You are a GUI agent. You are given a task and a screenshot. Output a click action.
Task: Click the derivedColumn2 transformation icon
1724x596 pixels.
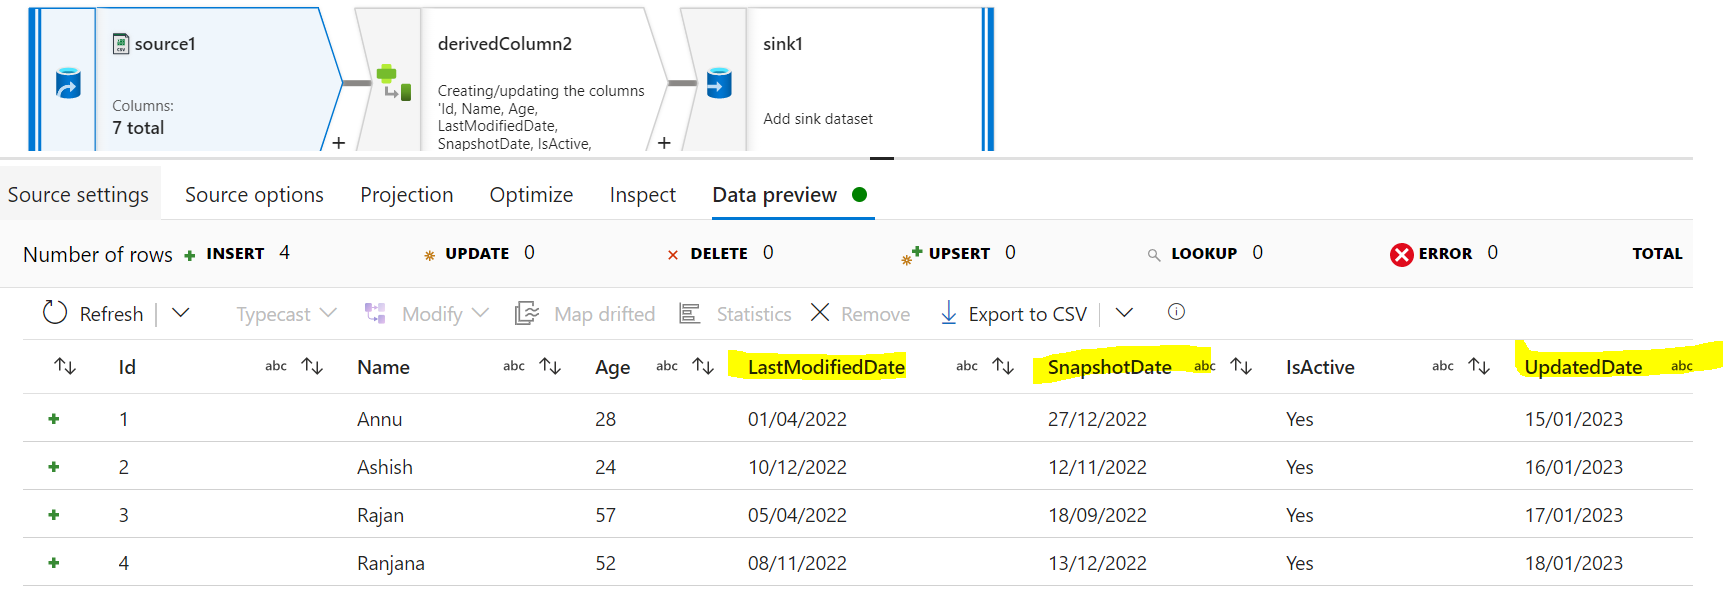pyautogui.click(x=393, y=83)
